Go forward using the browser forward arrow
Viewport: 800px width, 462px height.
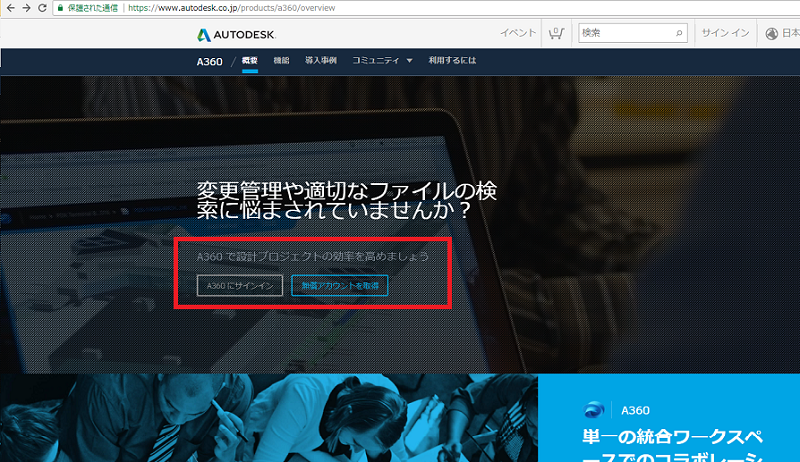(26, 8)
